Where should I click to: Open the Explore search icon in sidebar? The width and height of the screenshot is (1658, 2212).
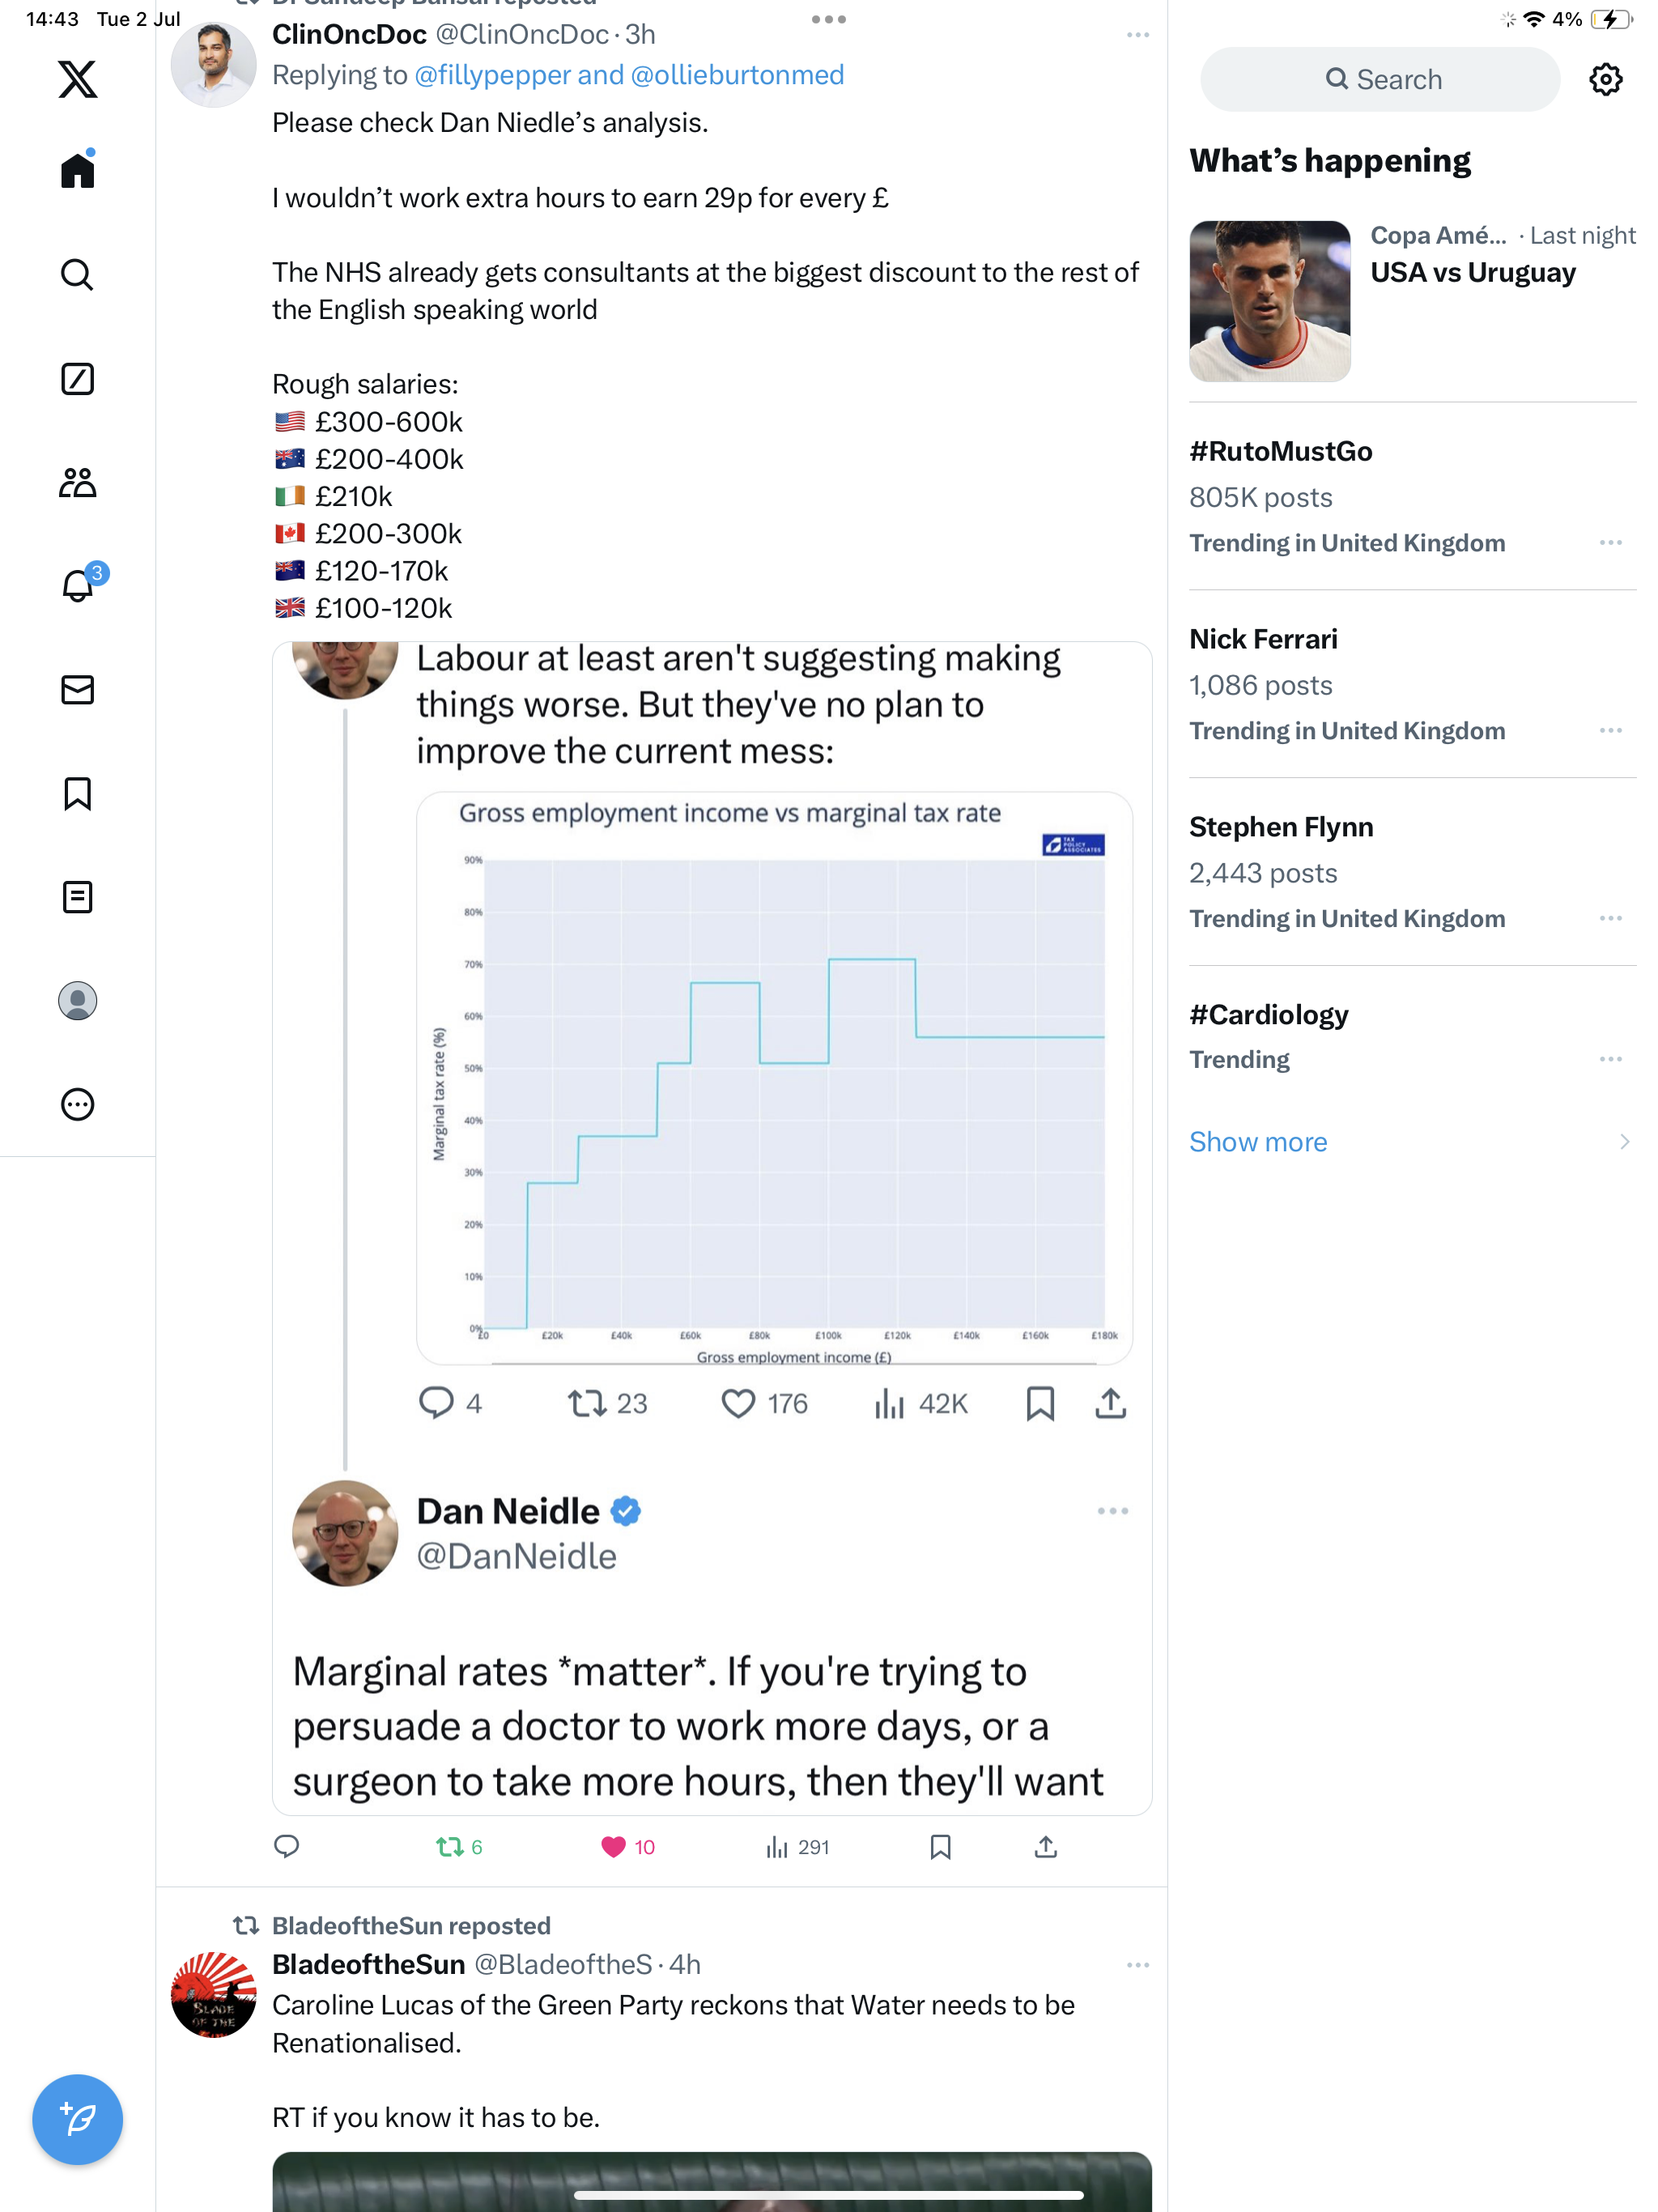tap(77, 274)
